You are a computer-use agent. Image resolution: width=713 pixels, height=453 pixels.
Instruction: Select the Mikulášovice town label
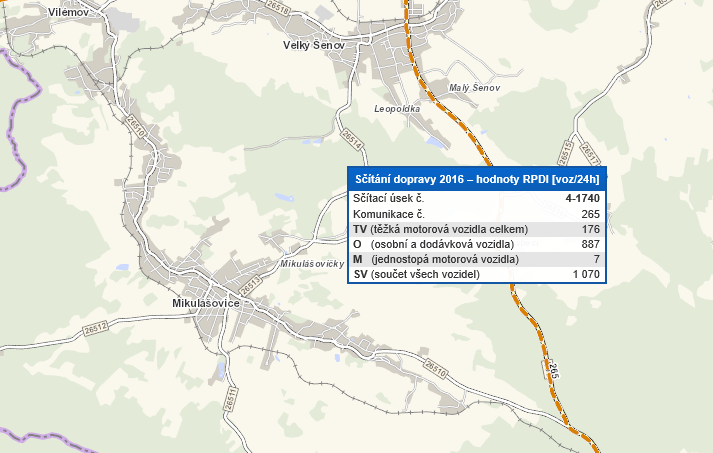[206, 303]
